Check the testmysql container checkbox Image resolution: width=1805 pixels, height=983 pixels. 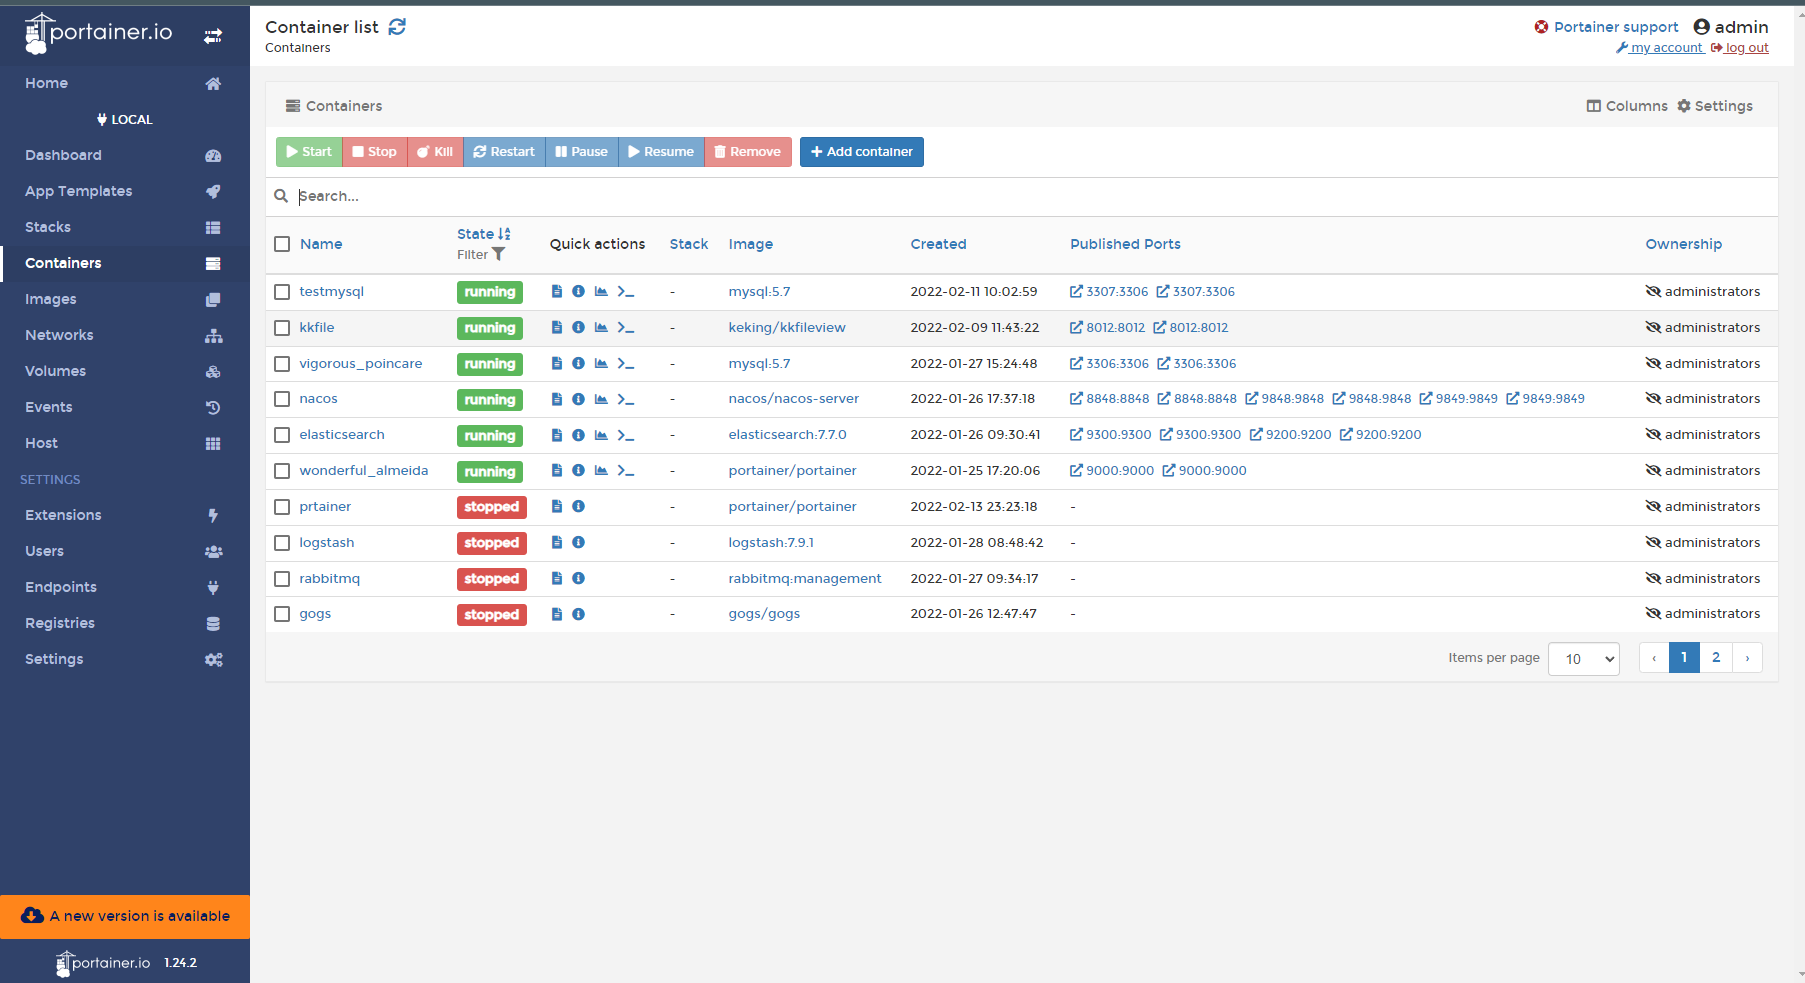click(x=282, y=292)
